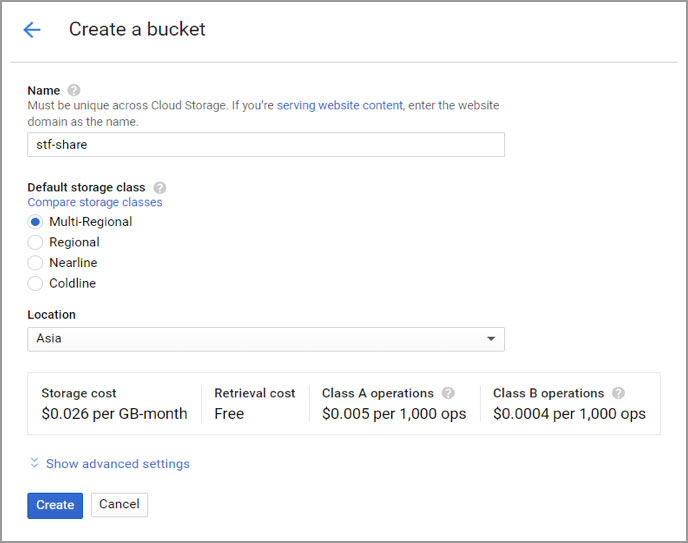The image size is (688, 543).
Task: Open the Location dropdown showing Asia
Action: coord(266,339)
